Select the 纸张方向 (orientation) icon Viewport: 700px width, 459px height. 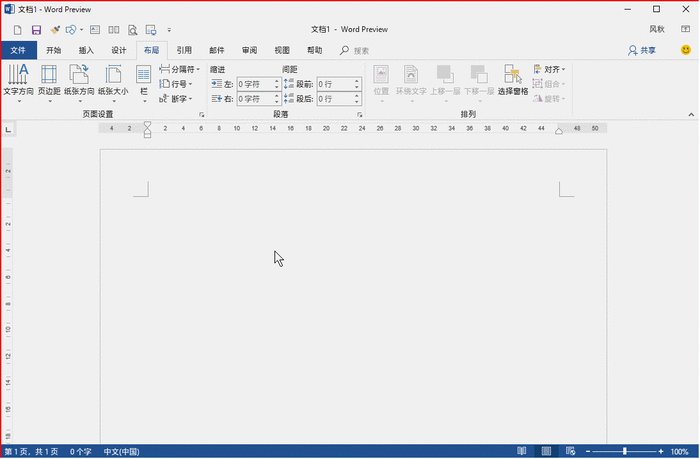pyautogui.click(x=80, y=80)
